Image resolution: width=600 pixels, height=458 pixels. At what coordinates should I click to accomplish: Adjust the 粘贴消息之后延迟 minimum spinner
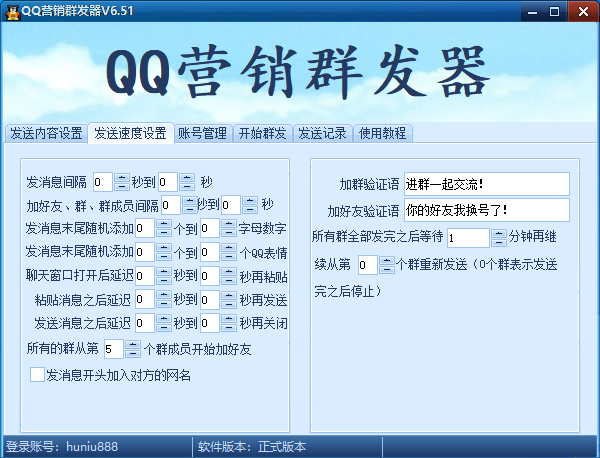click(164, 299)
